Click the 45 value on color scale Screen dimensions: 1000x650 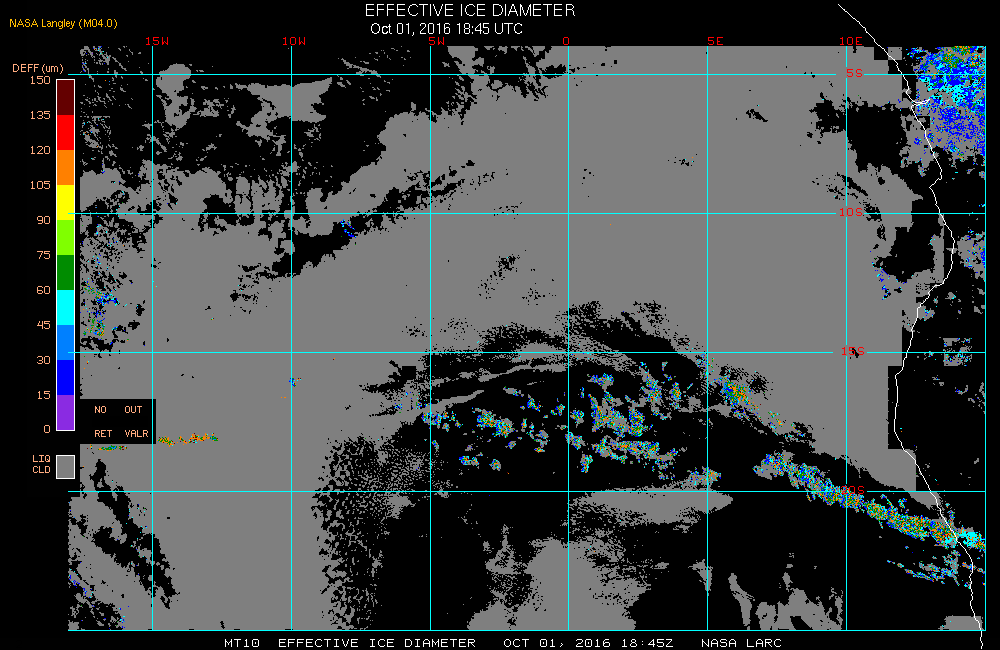(x=43, y=325)
